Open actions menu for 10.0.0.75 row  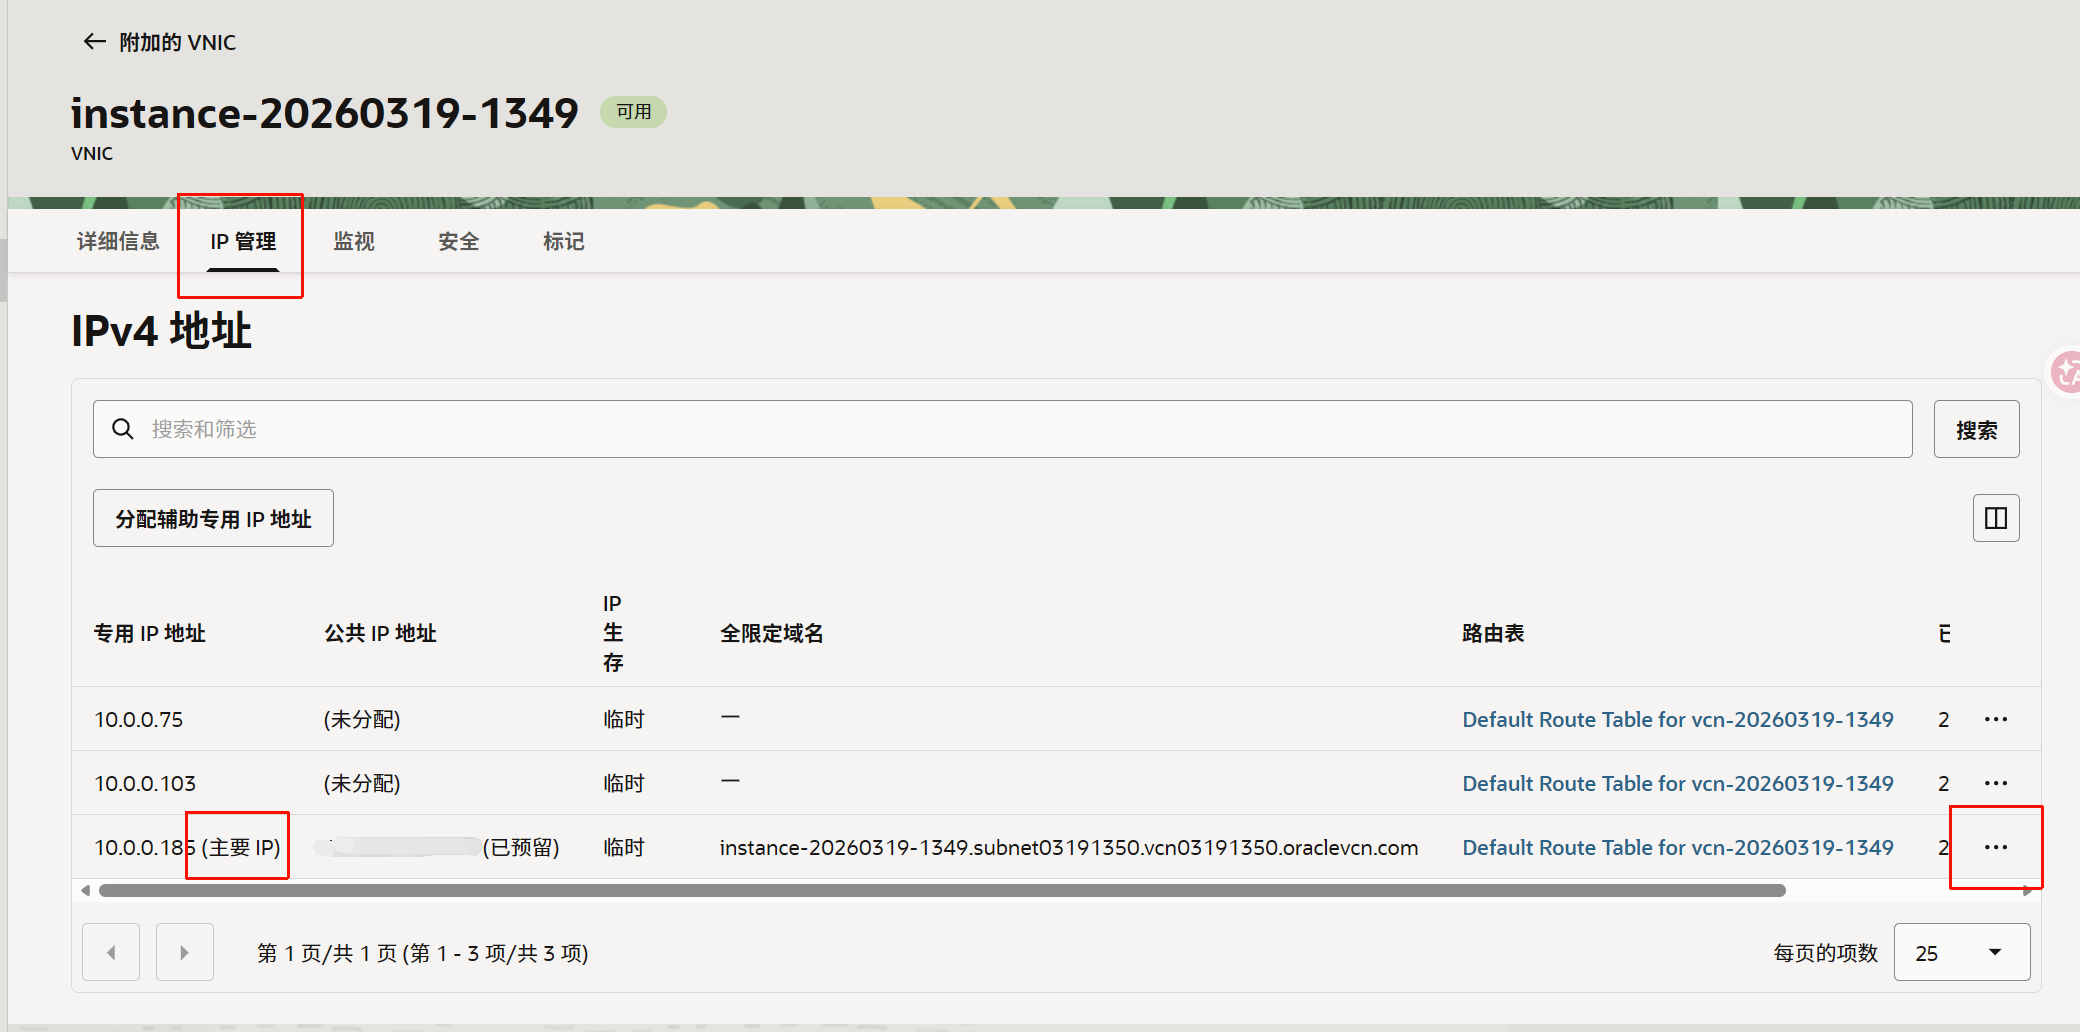(x=1996, y=719)
